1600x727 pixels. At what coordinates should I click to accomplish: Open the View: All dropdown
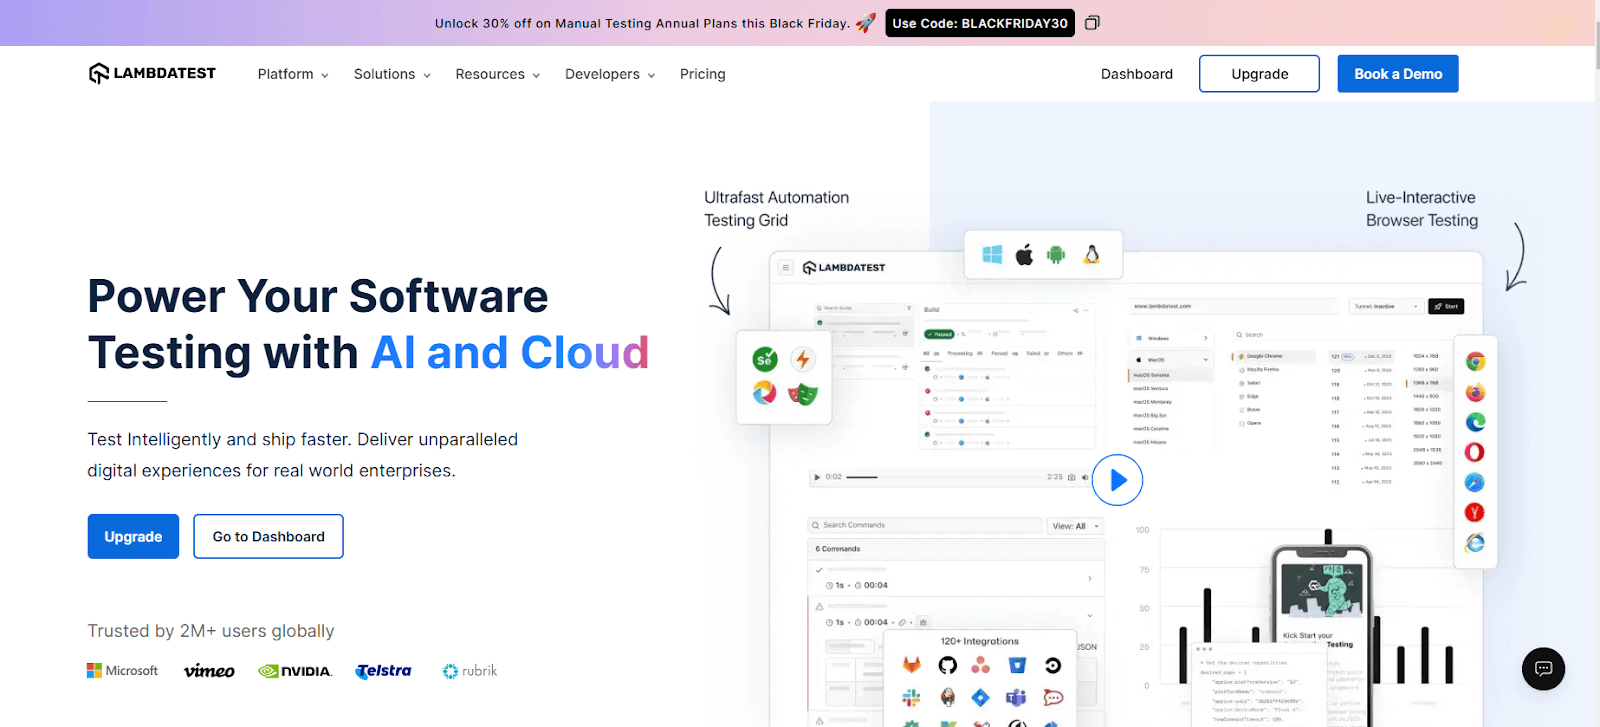coord(1075,526)
